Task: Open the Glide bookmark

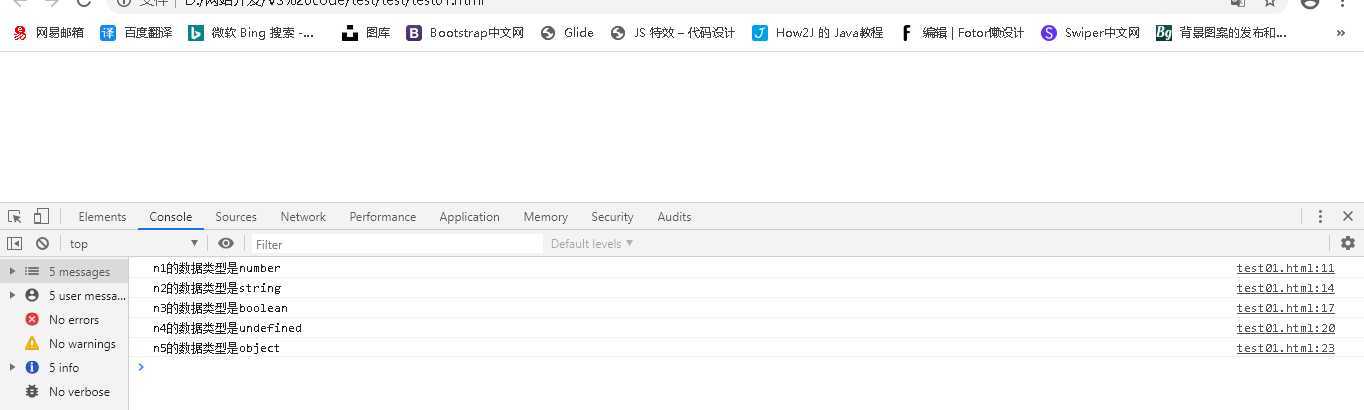Action: (x=567, y=33)
